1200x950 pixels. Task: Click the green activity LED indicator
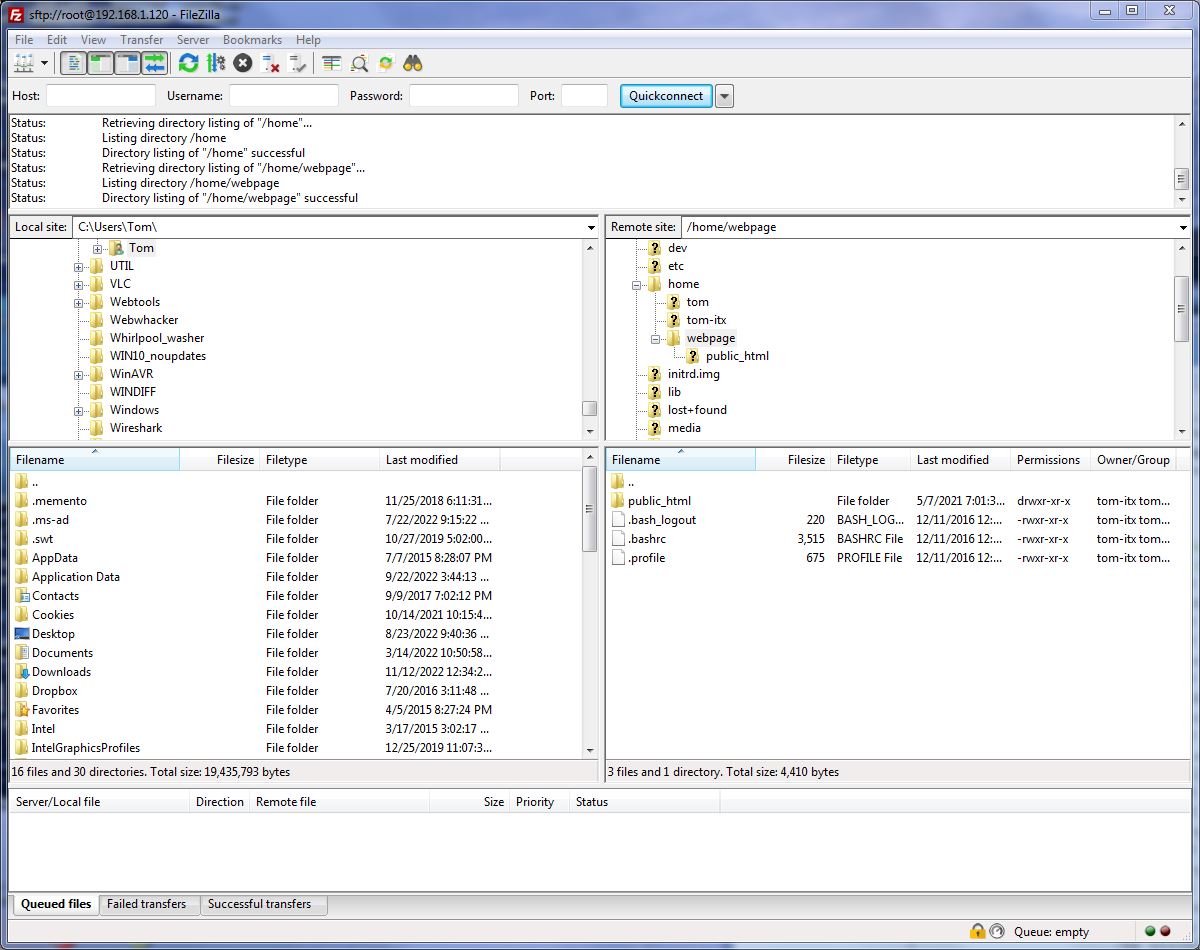[x=1150, y=931]
